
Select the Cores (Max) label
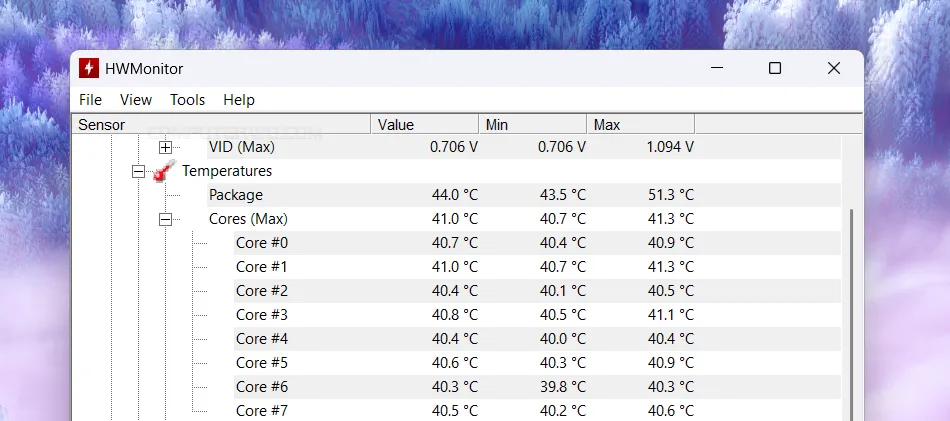click(248, 219)
